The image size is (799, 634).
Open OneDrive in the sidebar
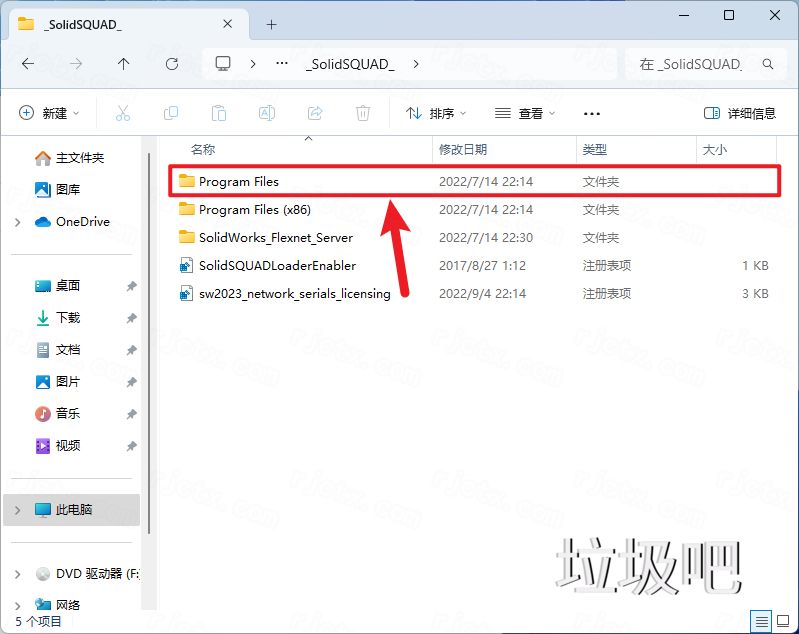pyautogui.click(x=72, y=222)
